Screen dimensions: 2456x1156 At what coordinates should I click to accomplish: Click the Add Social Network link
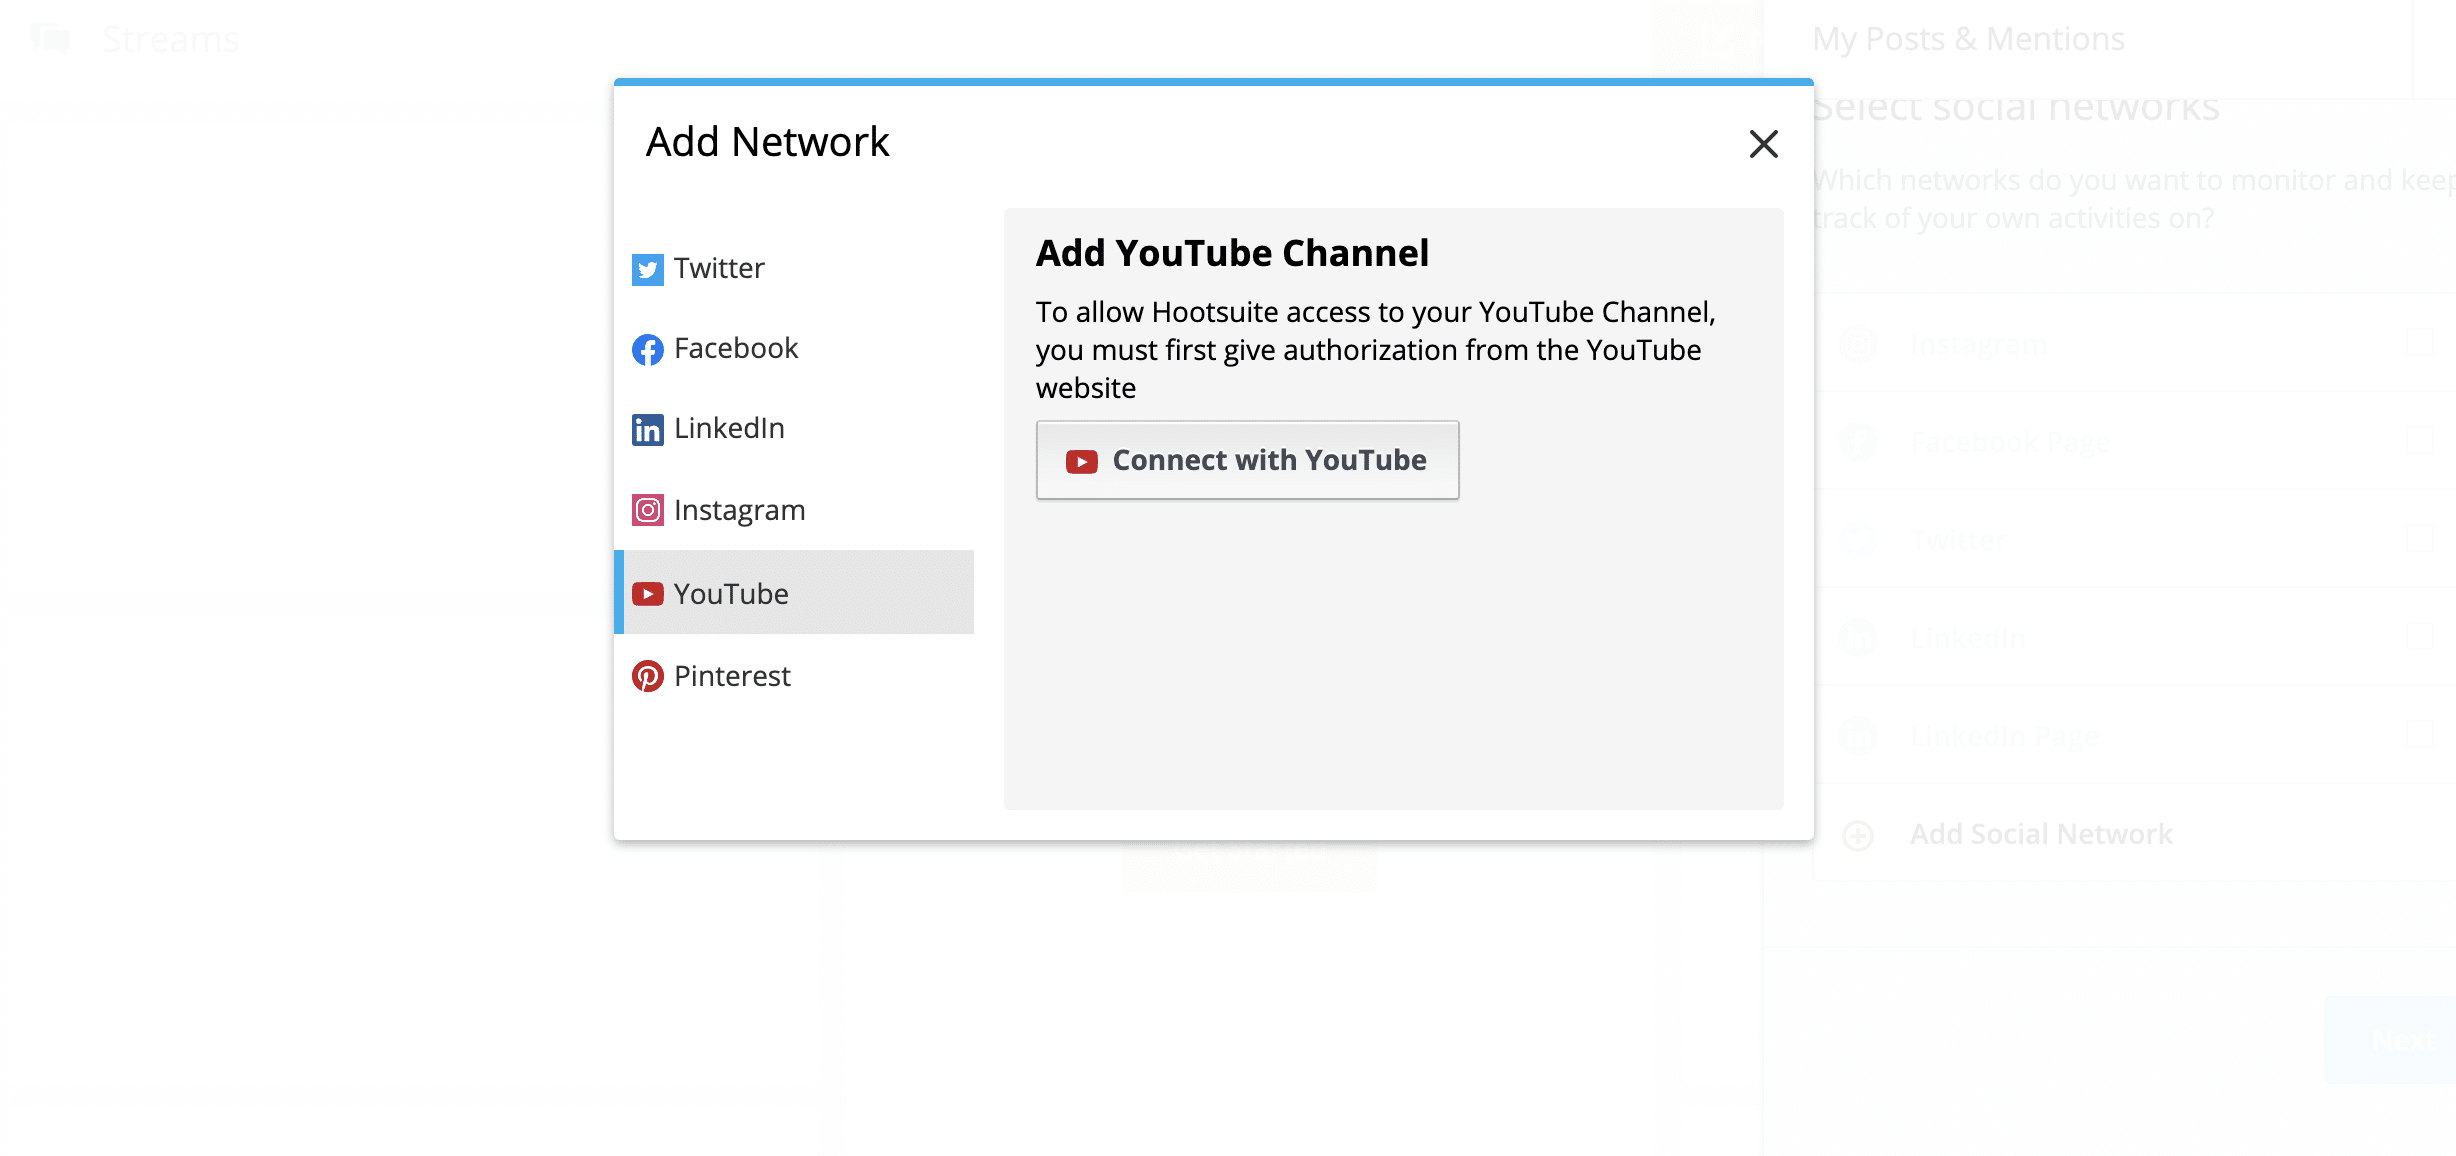[x=2042, y=834]
